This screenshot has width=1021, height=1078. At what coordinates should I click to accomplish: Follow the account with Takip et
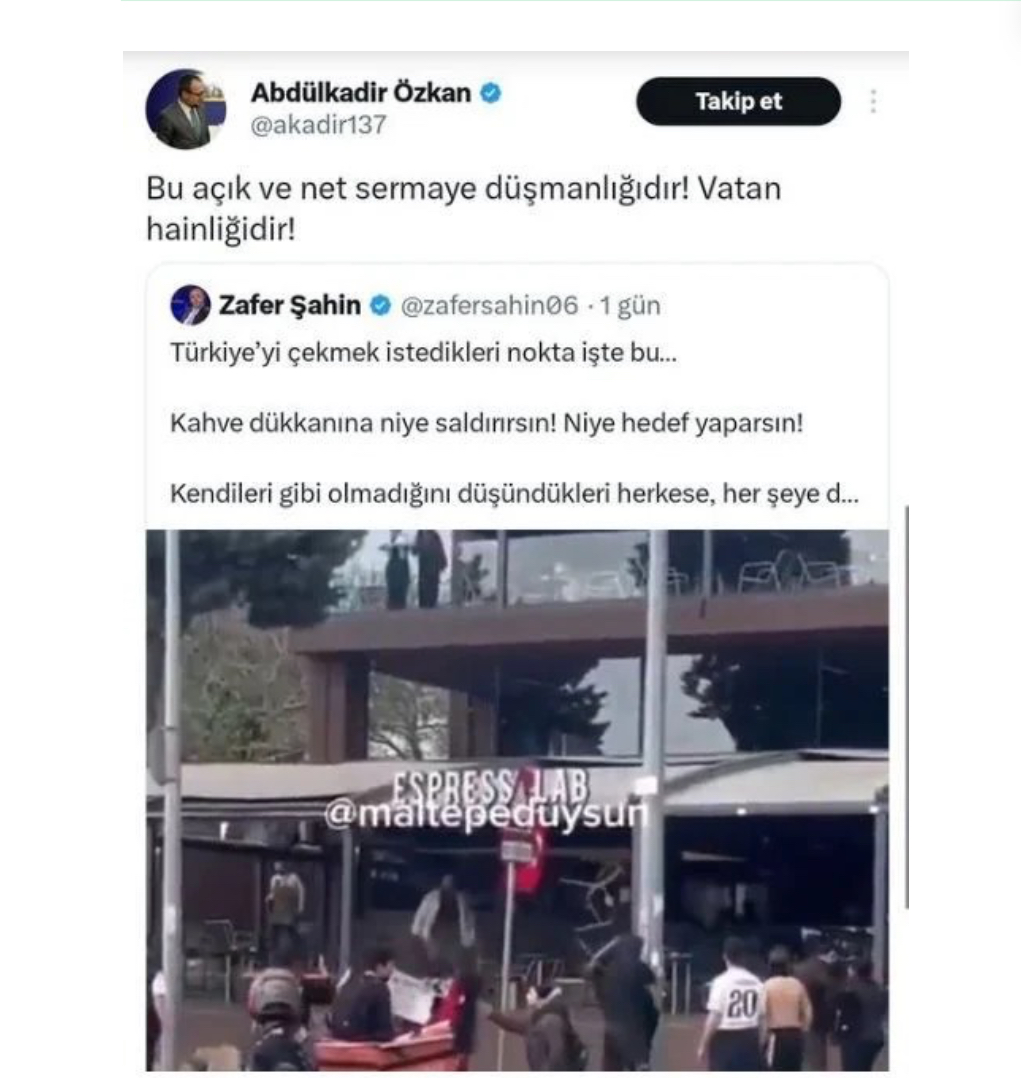coord(738,101)
